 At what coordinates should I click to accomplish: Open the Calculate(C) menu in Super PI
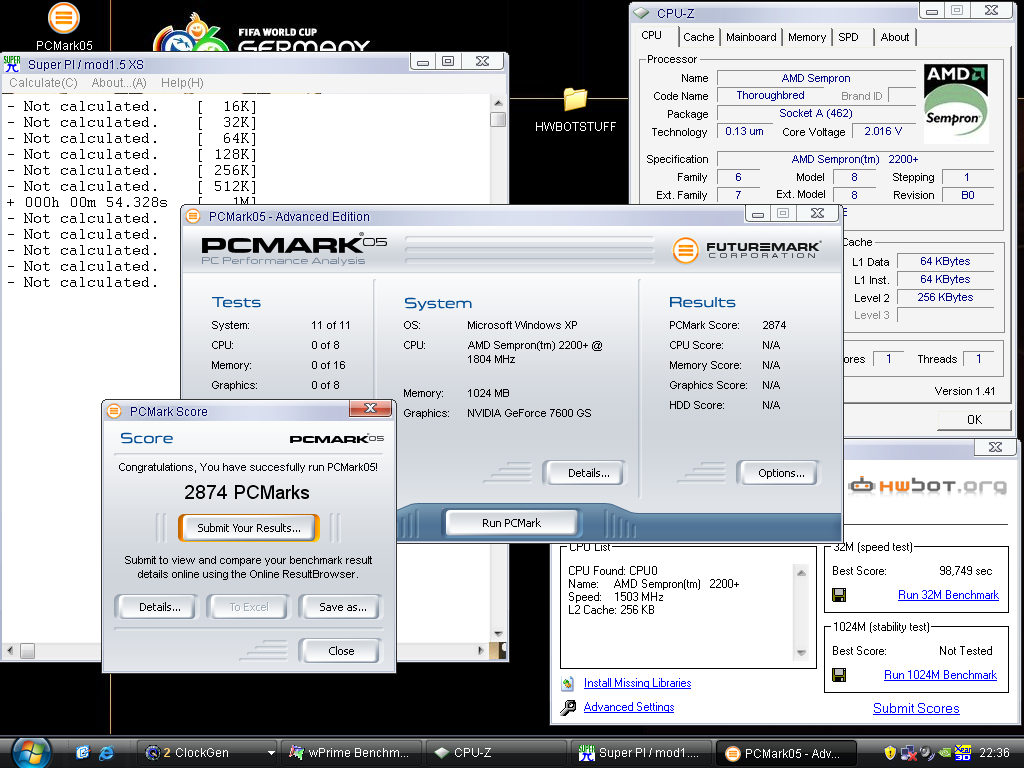pos(43,83)
